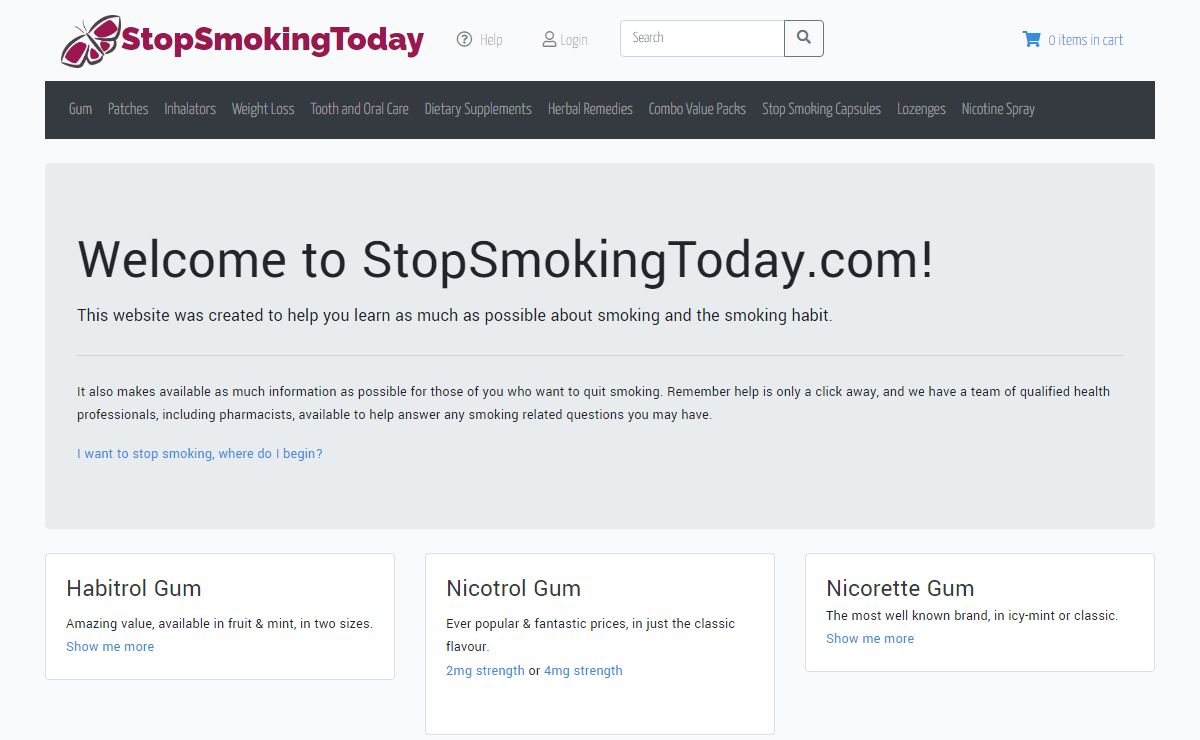Click the Habitrol Gum card heading
The width and height of the screenshot is (1200, 740).
[x=134, y=588]
